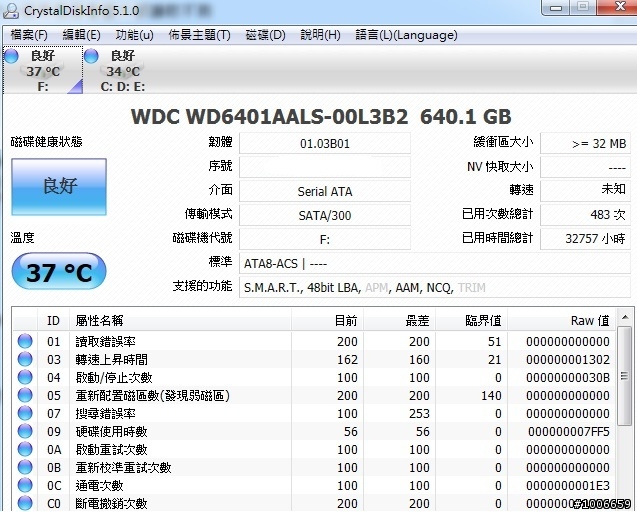Close the CrystalDiskInfo window
The height and width of the screenshot is (512, 637).
620,7
